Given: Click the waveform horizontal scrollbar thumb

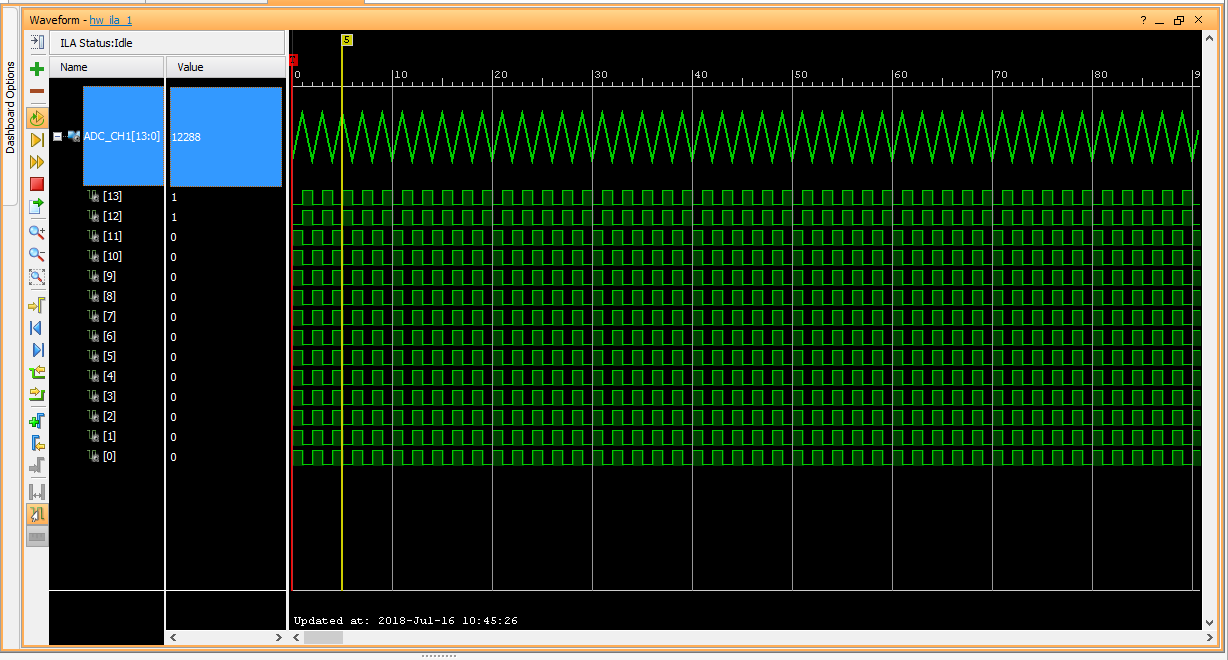Looking at the screenshot, I should click(323, 637).
